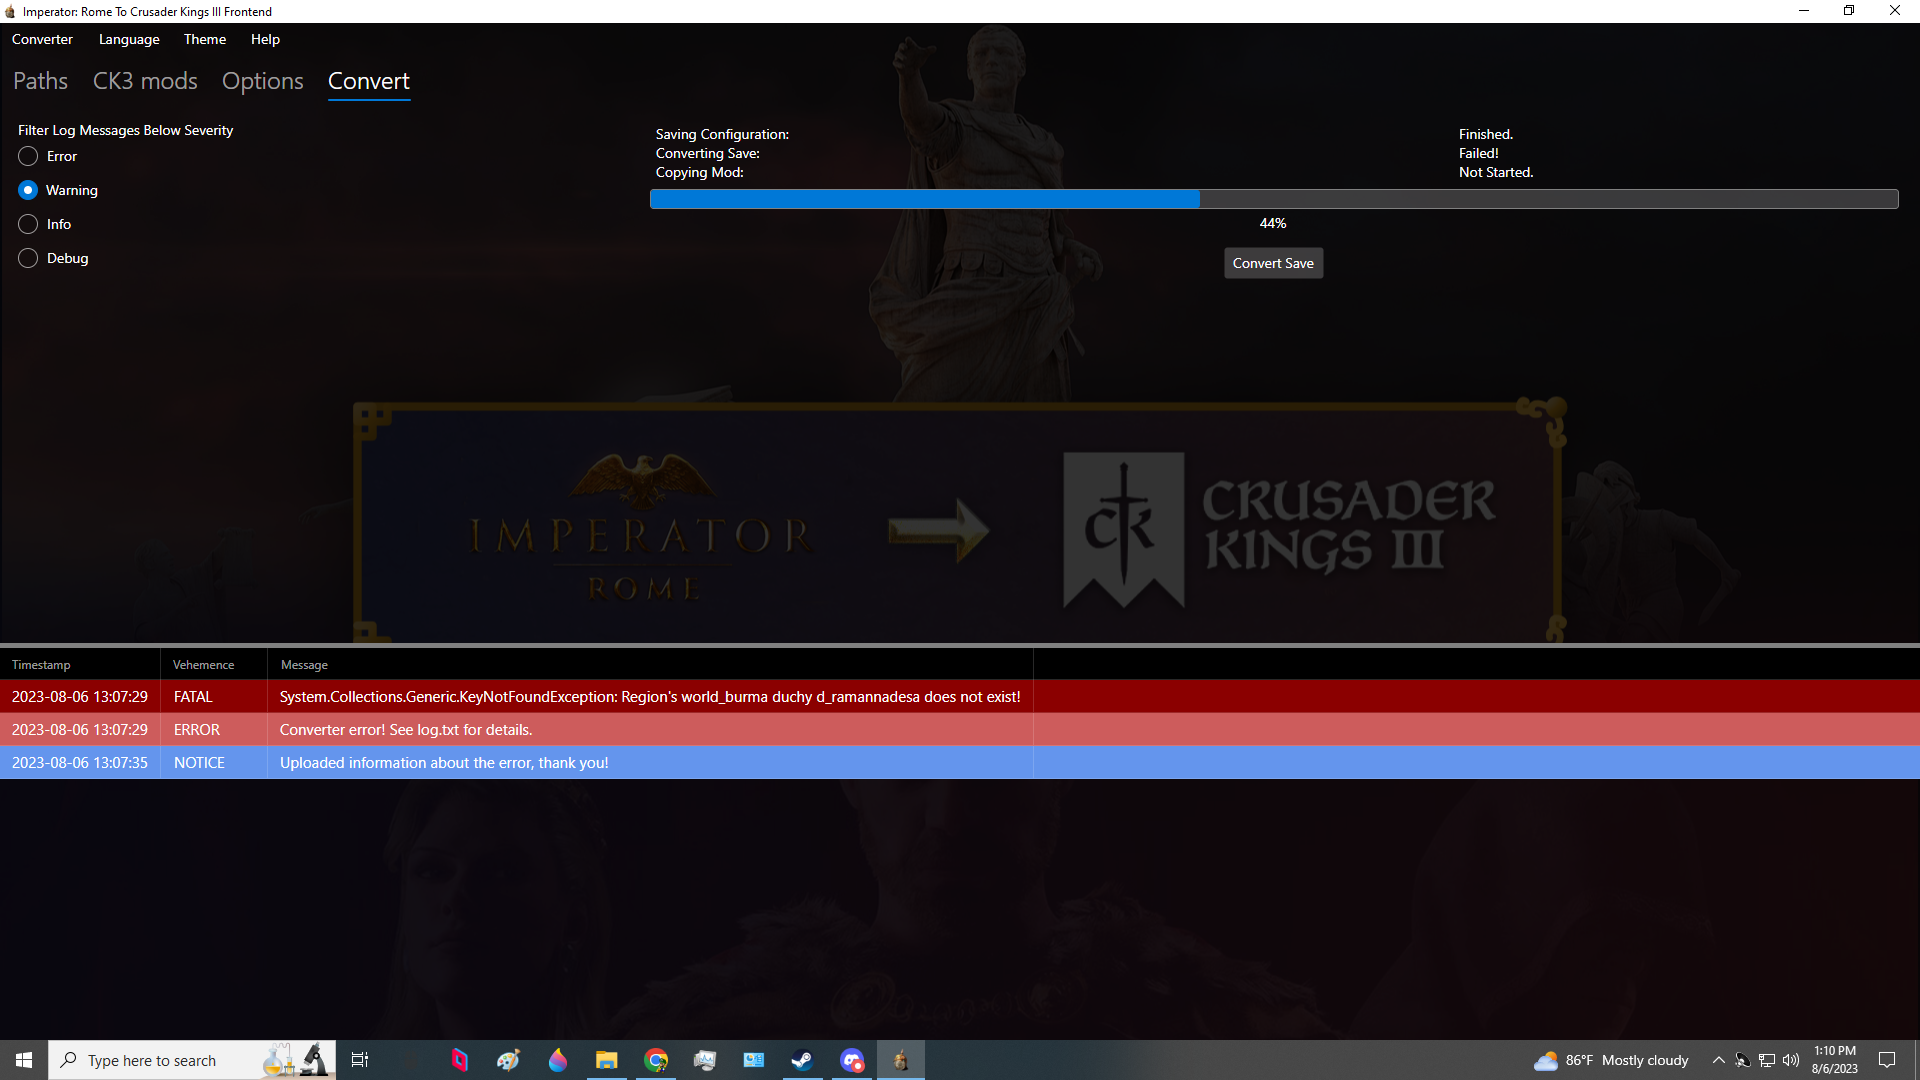Switch to the Paths tab

point(40,81)
